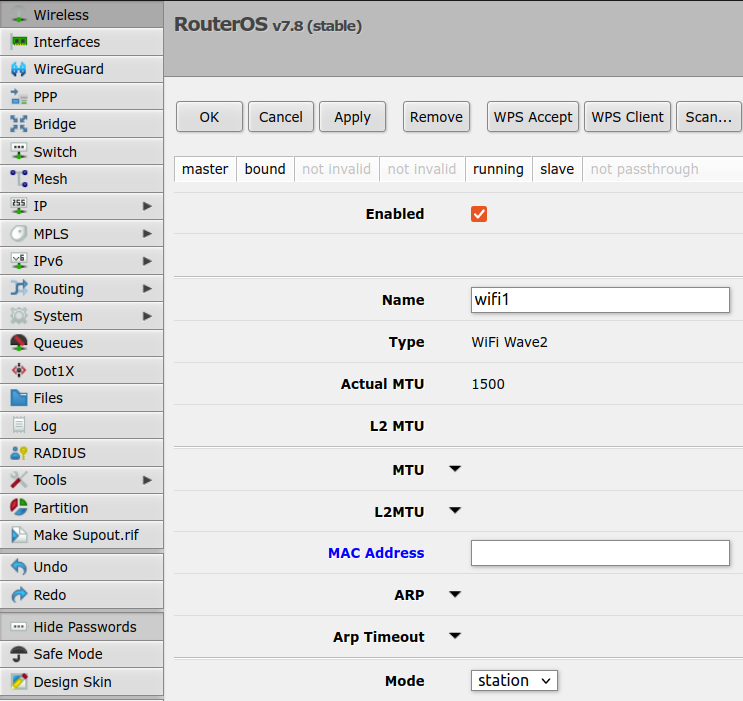The width and height of the screenshot is (743, 701).
Task: Open the Wireless menu icon
Action: (x=19, y=14)
